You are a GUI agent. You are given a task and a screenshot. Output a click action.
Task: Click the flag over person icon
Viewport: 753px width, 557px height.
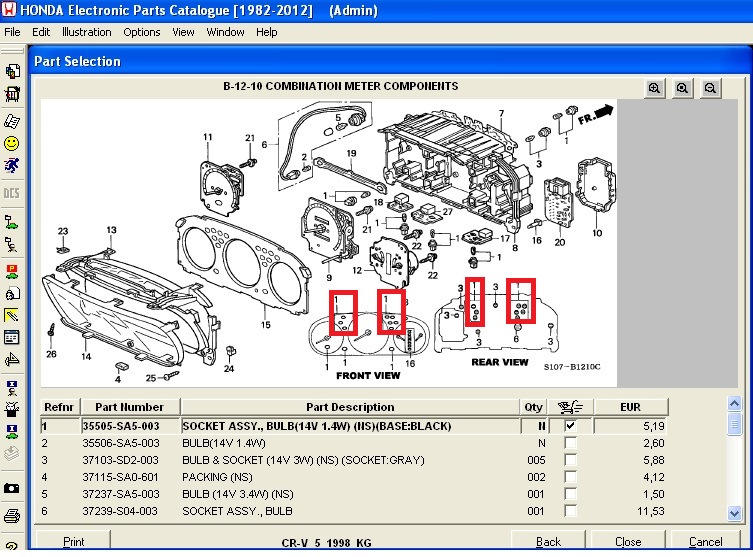click(x=12, y=244)
